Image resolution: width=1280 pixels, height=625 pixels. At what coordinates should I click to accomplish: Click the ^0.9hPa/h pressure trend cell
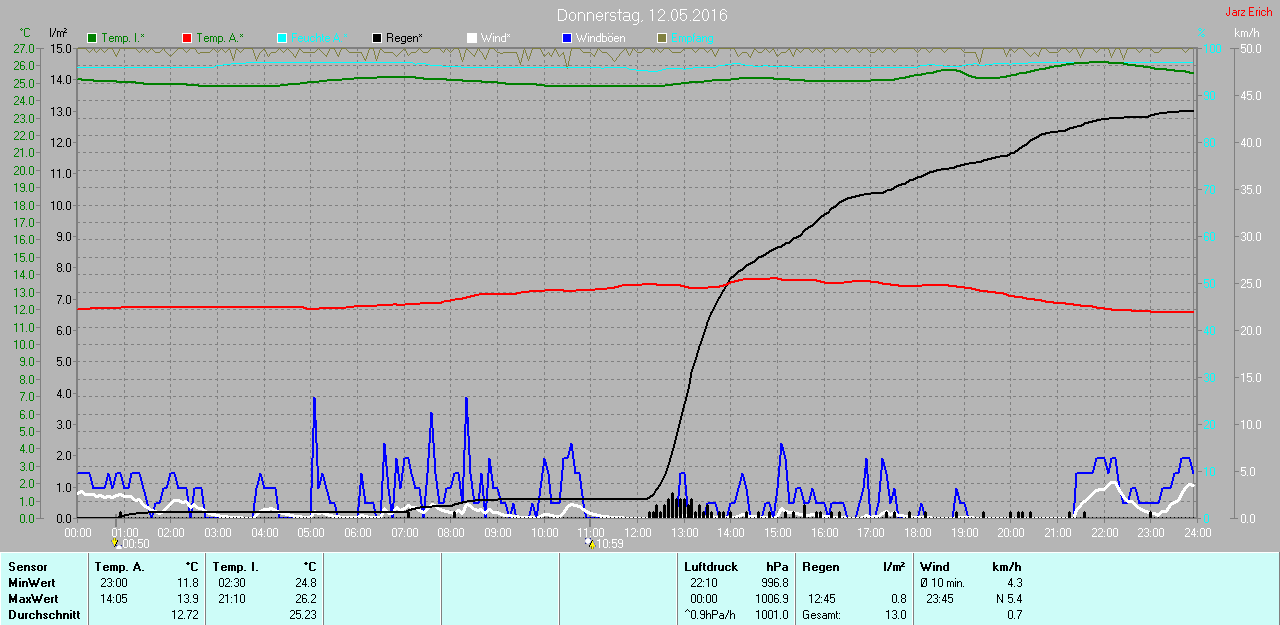710,615
